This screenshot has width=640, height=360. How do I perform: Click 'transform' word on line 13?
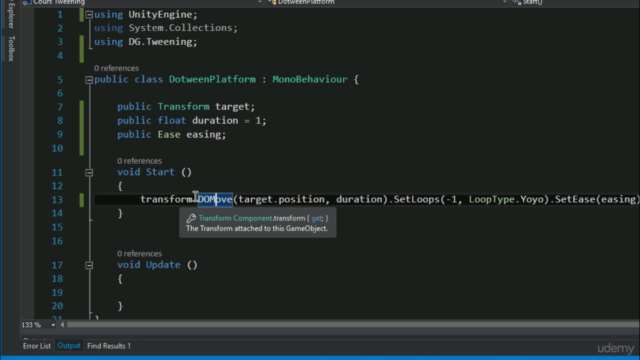click(167, 199)
